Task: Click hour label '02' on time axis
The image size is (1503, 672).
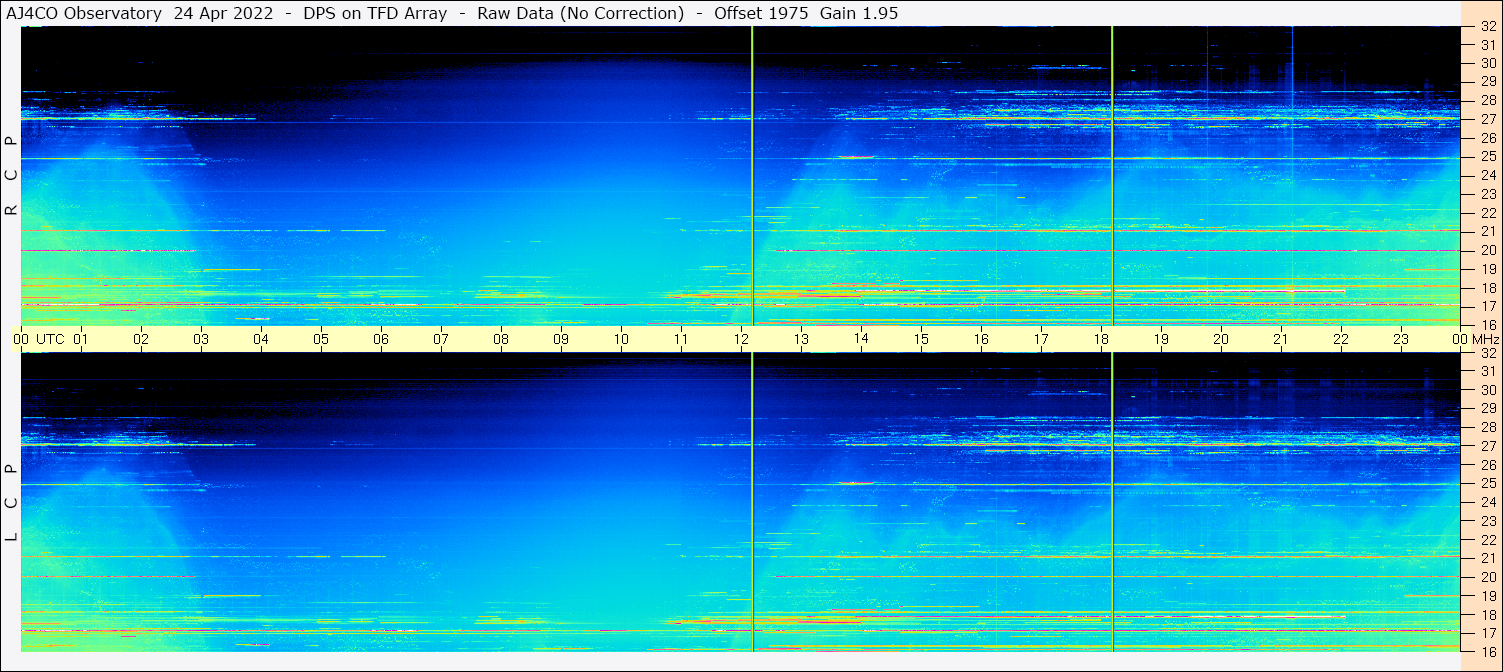Action: click(x=141, y=339)
